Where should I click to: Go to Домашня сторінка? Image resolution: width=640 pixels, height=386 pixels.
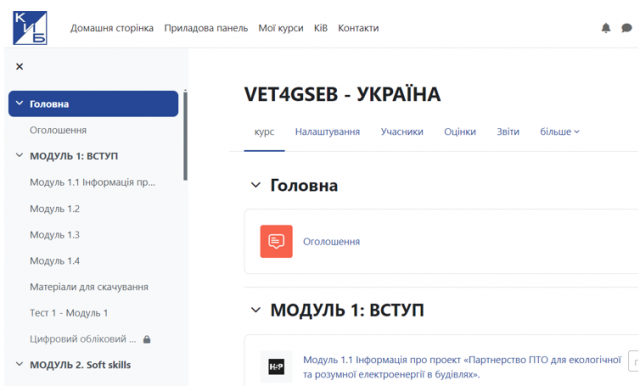(x=112, y=28)
